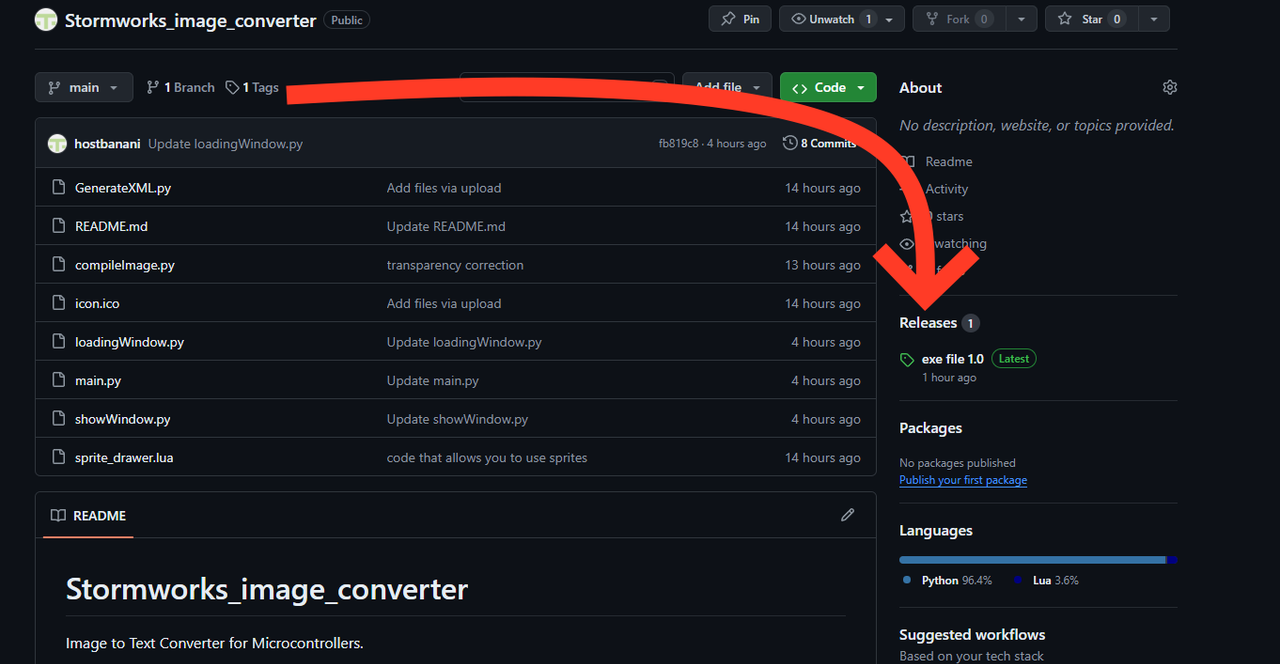This screenshot has height=664, width=1280.
Task: Click the Lua 3.6% language link
Action: (x=1046, y=580)
